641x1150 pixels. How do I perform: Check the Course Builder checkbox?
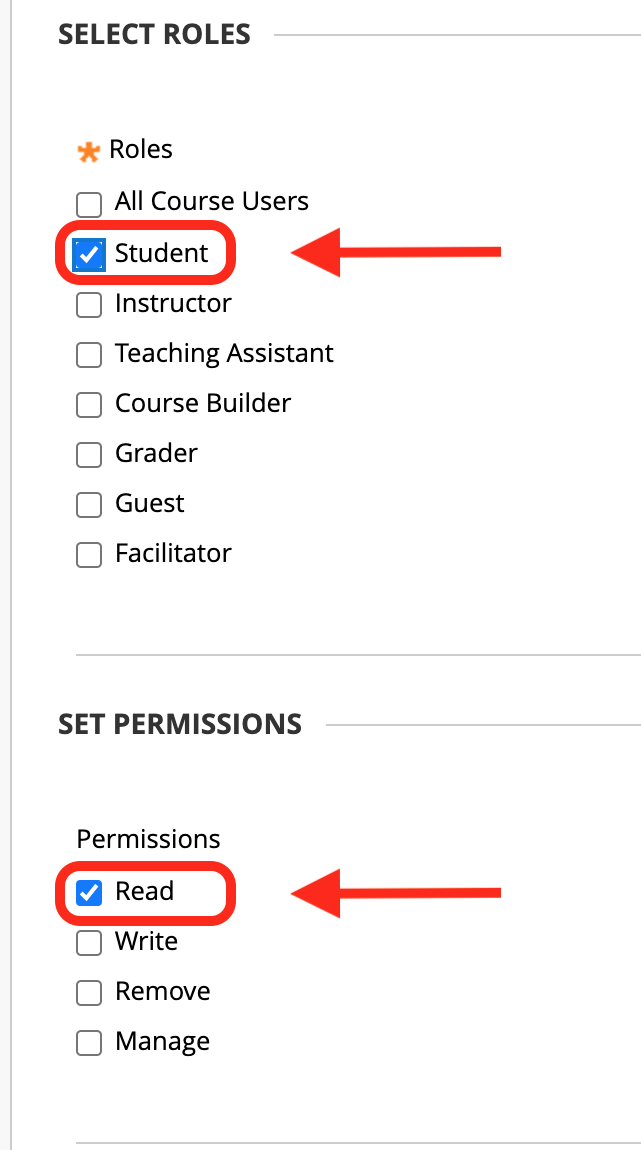click(89, 405)
